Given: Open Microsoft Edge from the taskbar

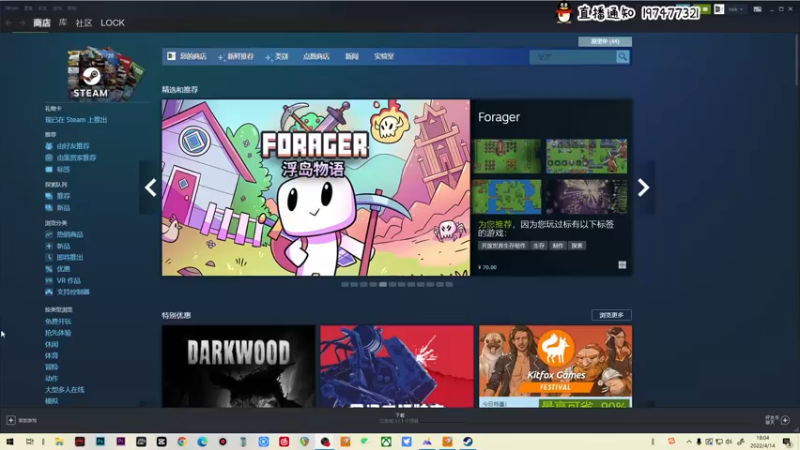Looking at the screenshot, I should 202,441.
